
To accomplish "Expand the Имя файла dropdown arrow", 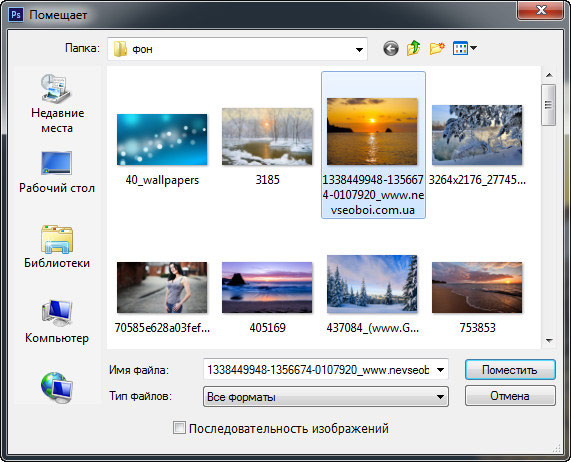I will click(440, 370).
